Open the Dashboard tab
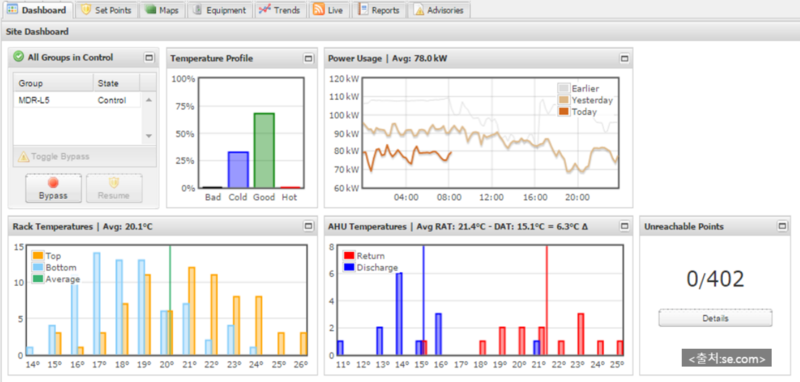800x382 pixels. 37,10
